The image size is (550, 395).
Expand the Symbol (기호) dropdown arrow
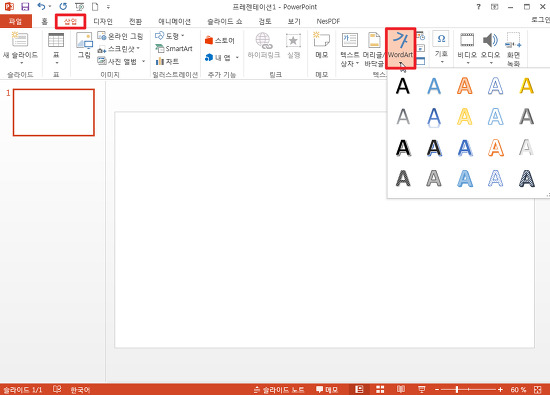click(442, 62)
